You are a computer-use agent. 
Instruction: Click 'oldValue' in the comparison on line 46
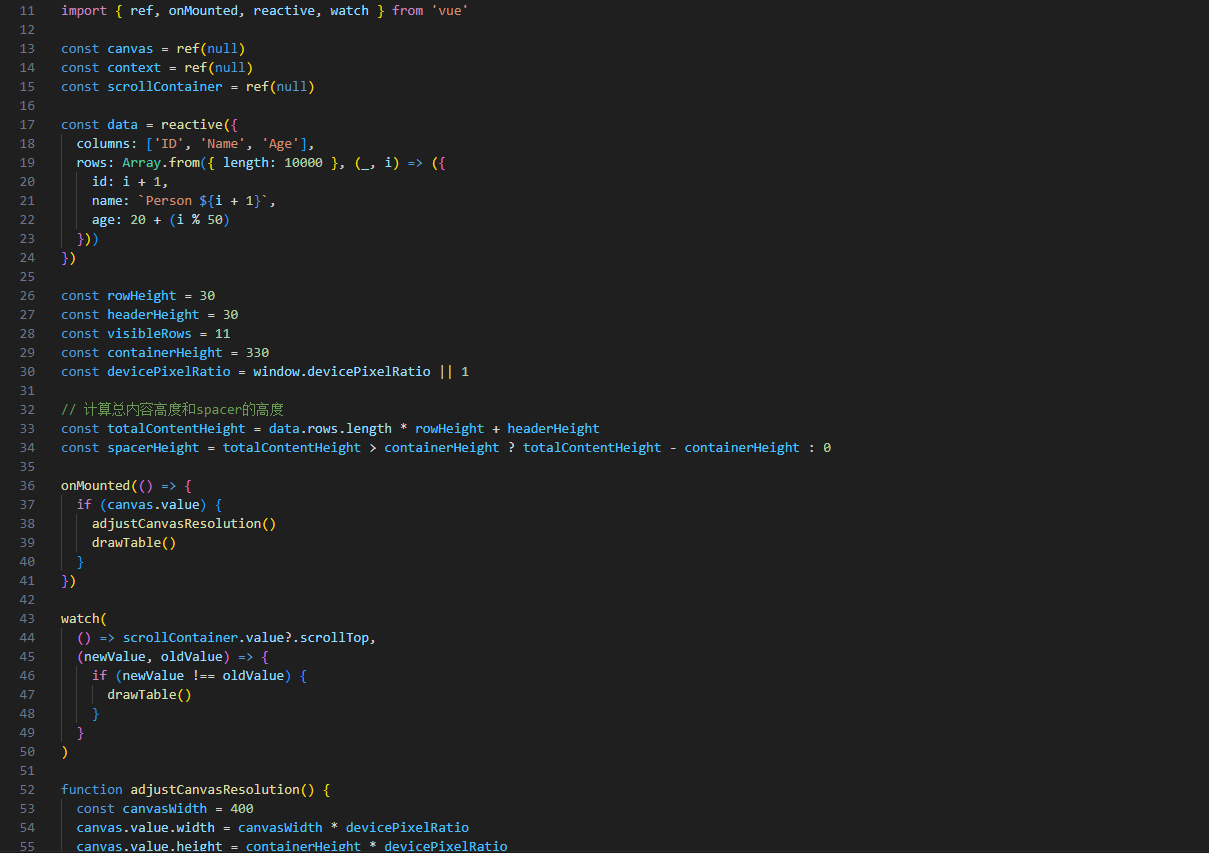[254, 675]
